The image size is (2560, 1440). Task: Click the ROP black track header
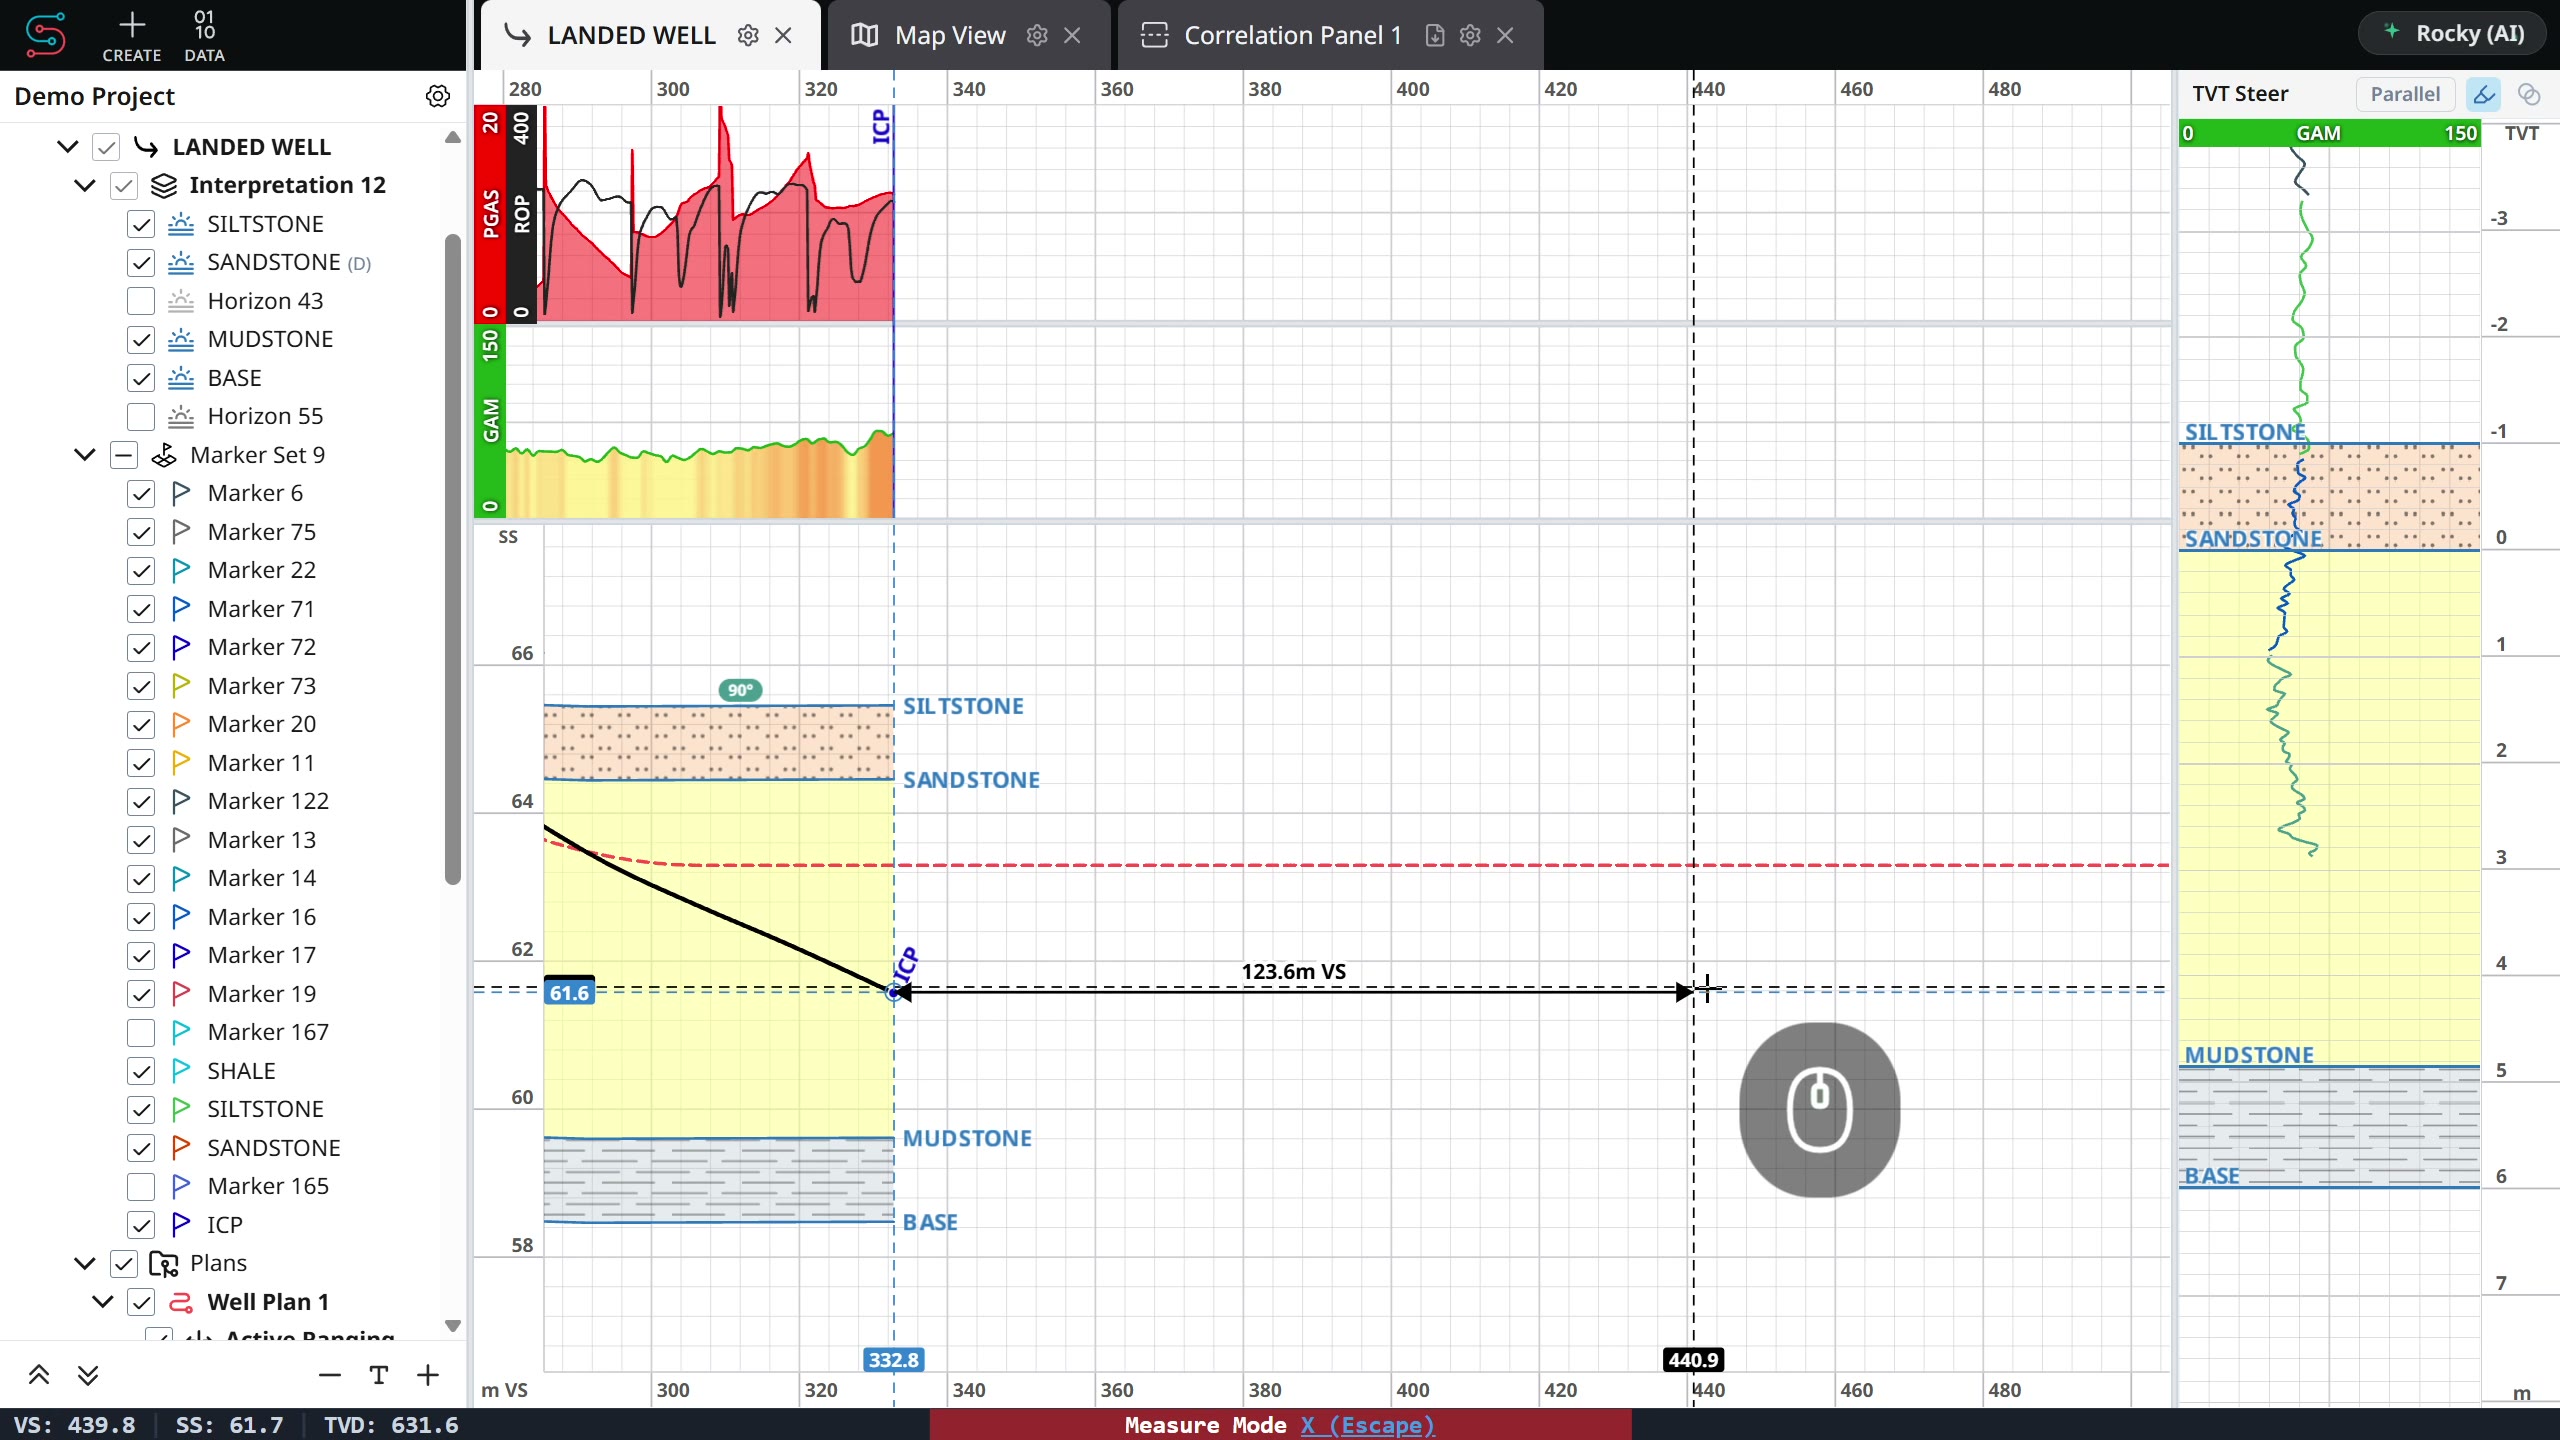point(521,213)
